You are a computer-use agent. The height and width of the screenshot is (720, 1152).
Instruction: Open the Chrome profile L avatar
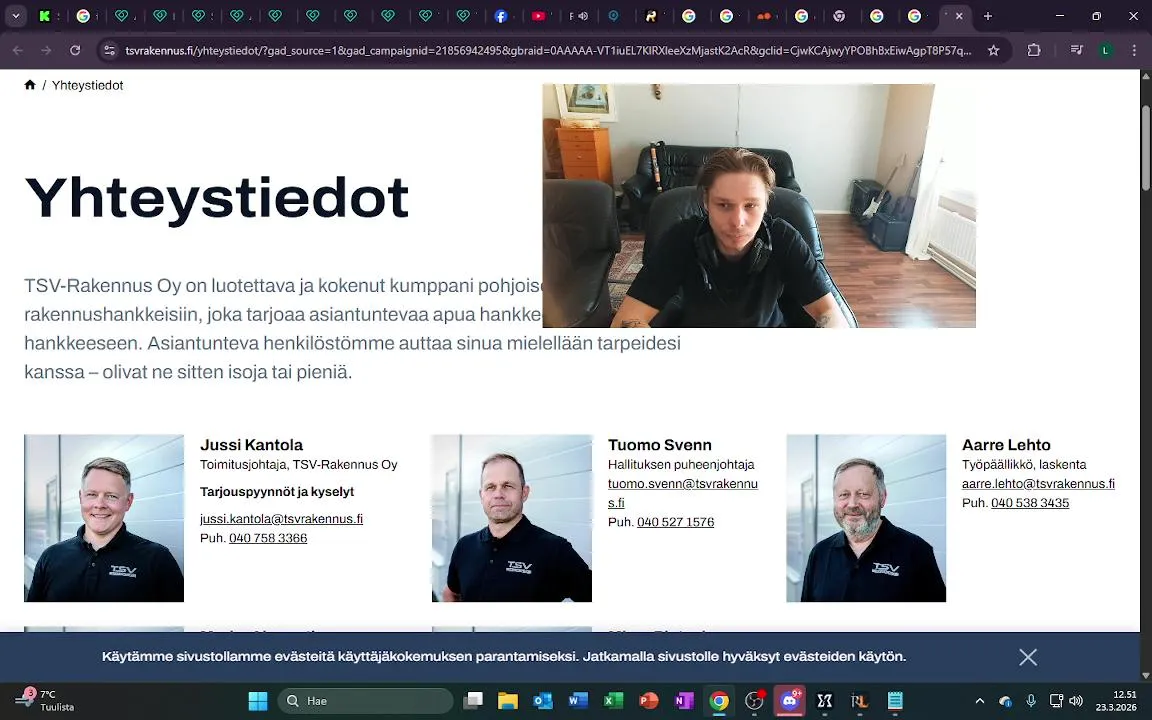(x=1105, y=50)
